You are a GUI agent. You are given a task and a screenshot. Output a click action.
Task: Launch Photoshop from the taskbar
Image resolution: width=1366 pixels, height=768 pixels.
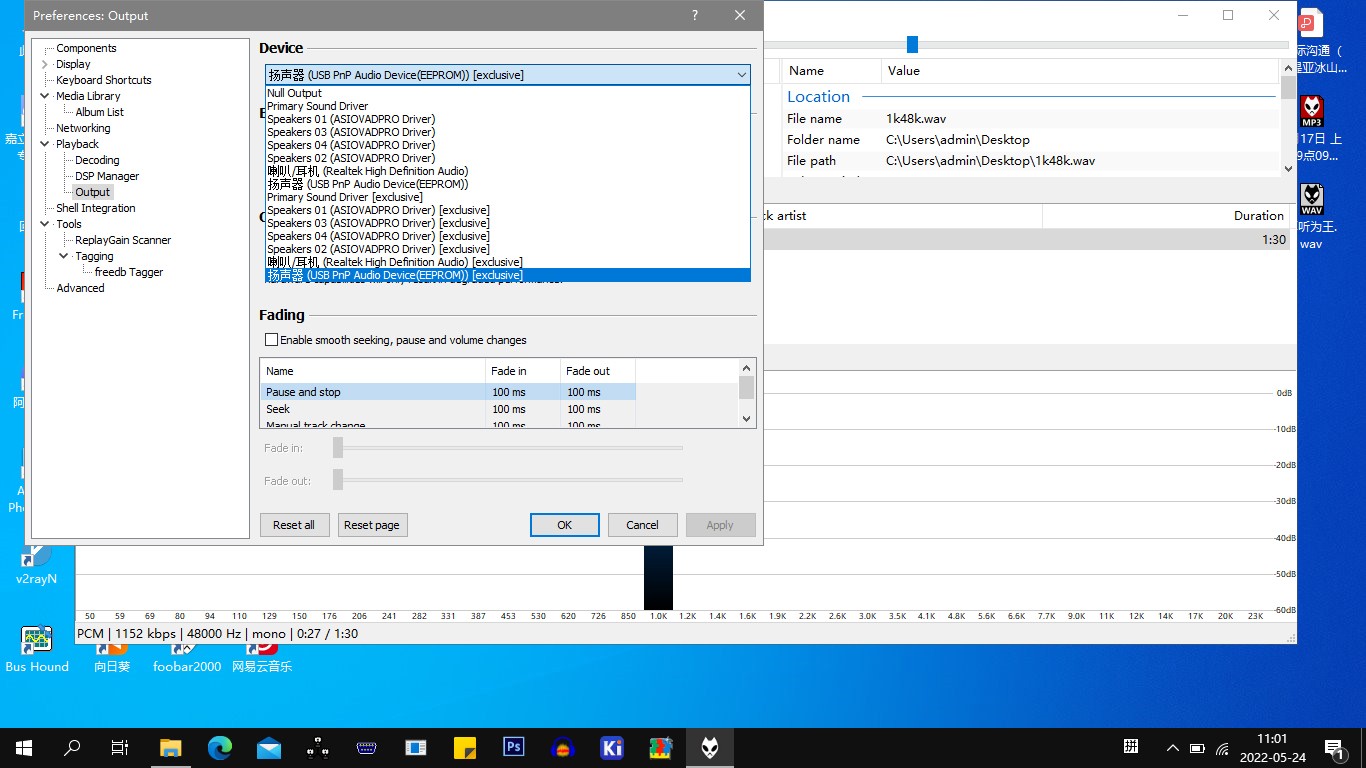point(514,748)
